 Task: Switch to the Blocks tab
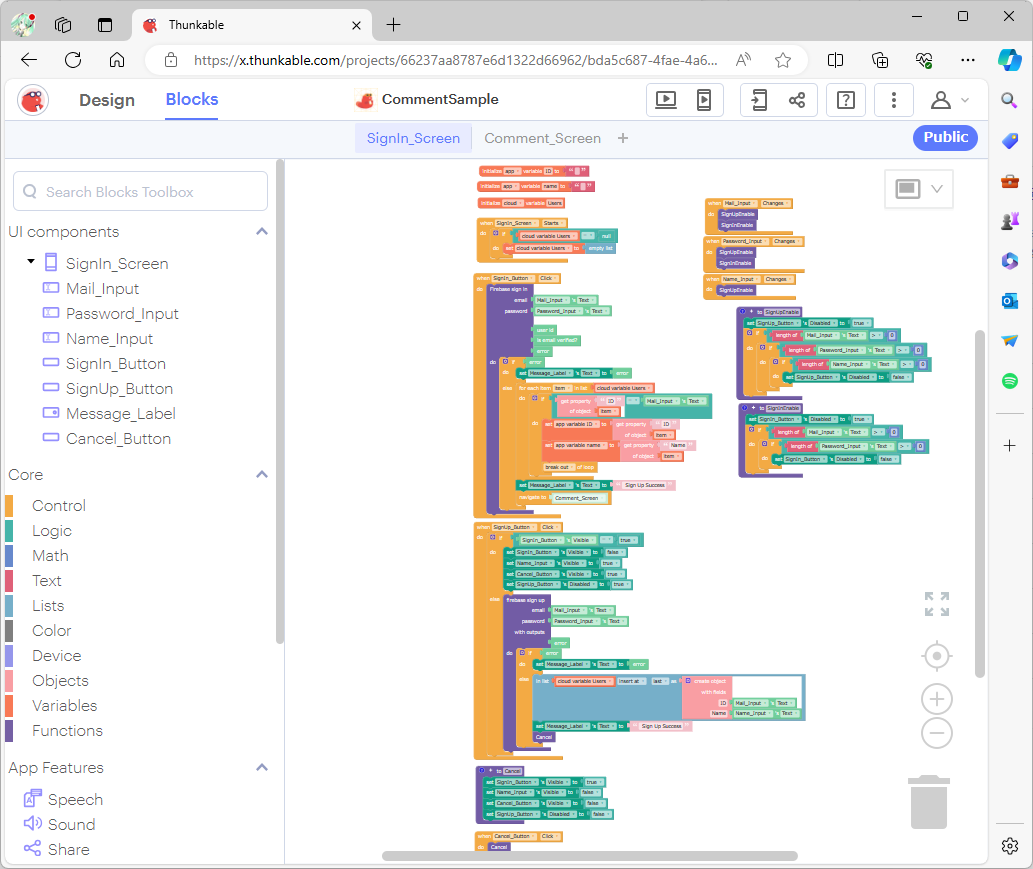[192, 99]
